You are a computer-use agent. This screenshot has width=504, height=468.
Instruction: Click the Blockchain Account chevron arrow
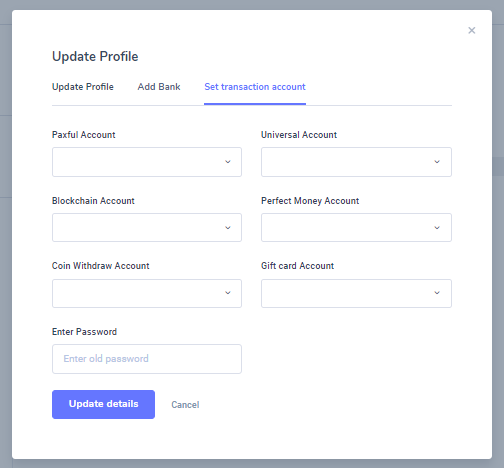[x=228, y=228]
